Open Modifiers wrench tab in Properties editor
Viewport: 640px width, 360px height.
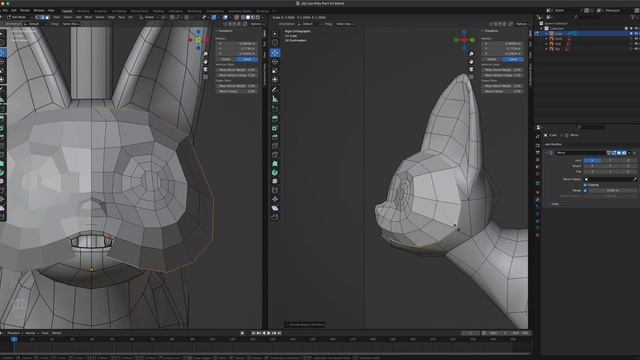[538, 200]
